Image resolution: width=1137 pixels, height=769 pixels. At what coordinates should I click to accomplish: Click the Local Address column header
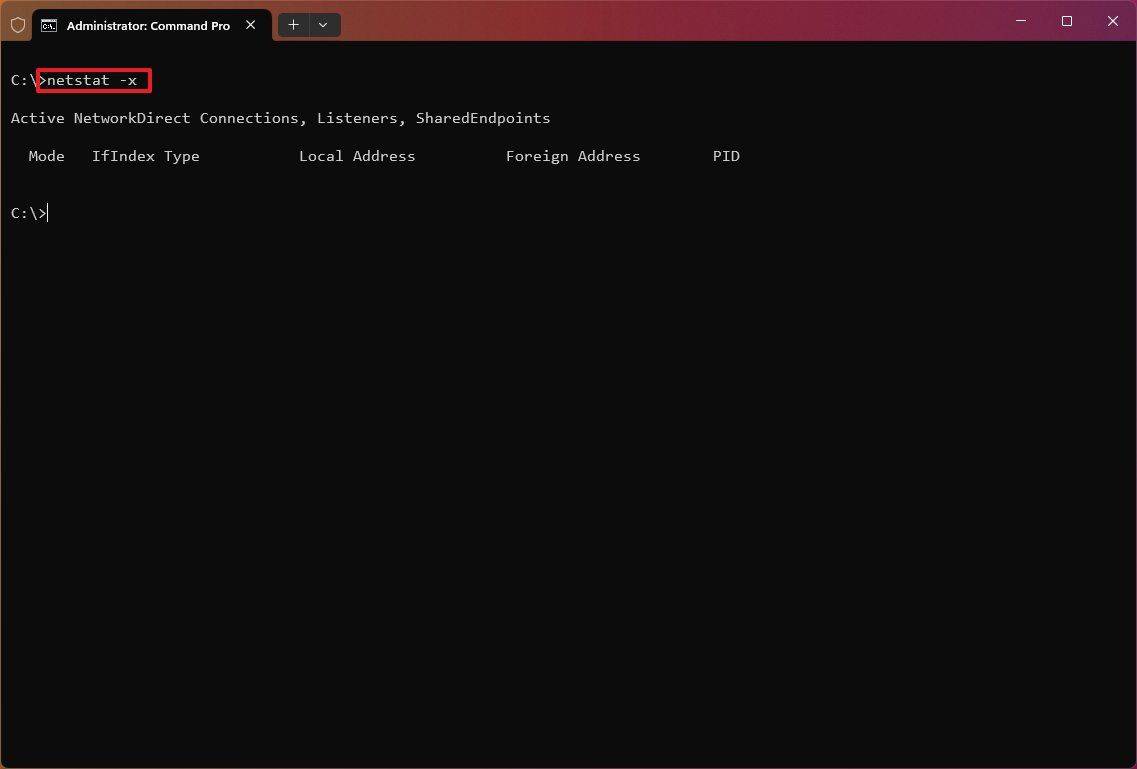pos(357,155)
